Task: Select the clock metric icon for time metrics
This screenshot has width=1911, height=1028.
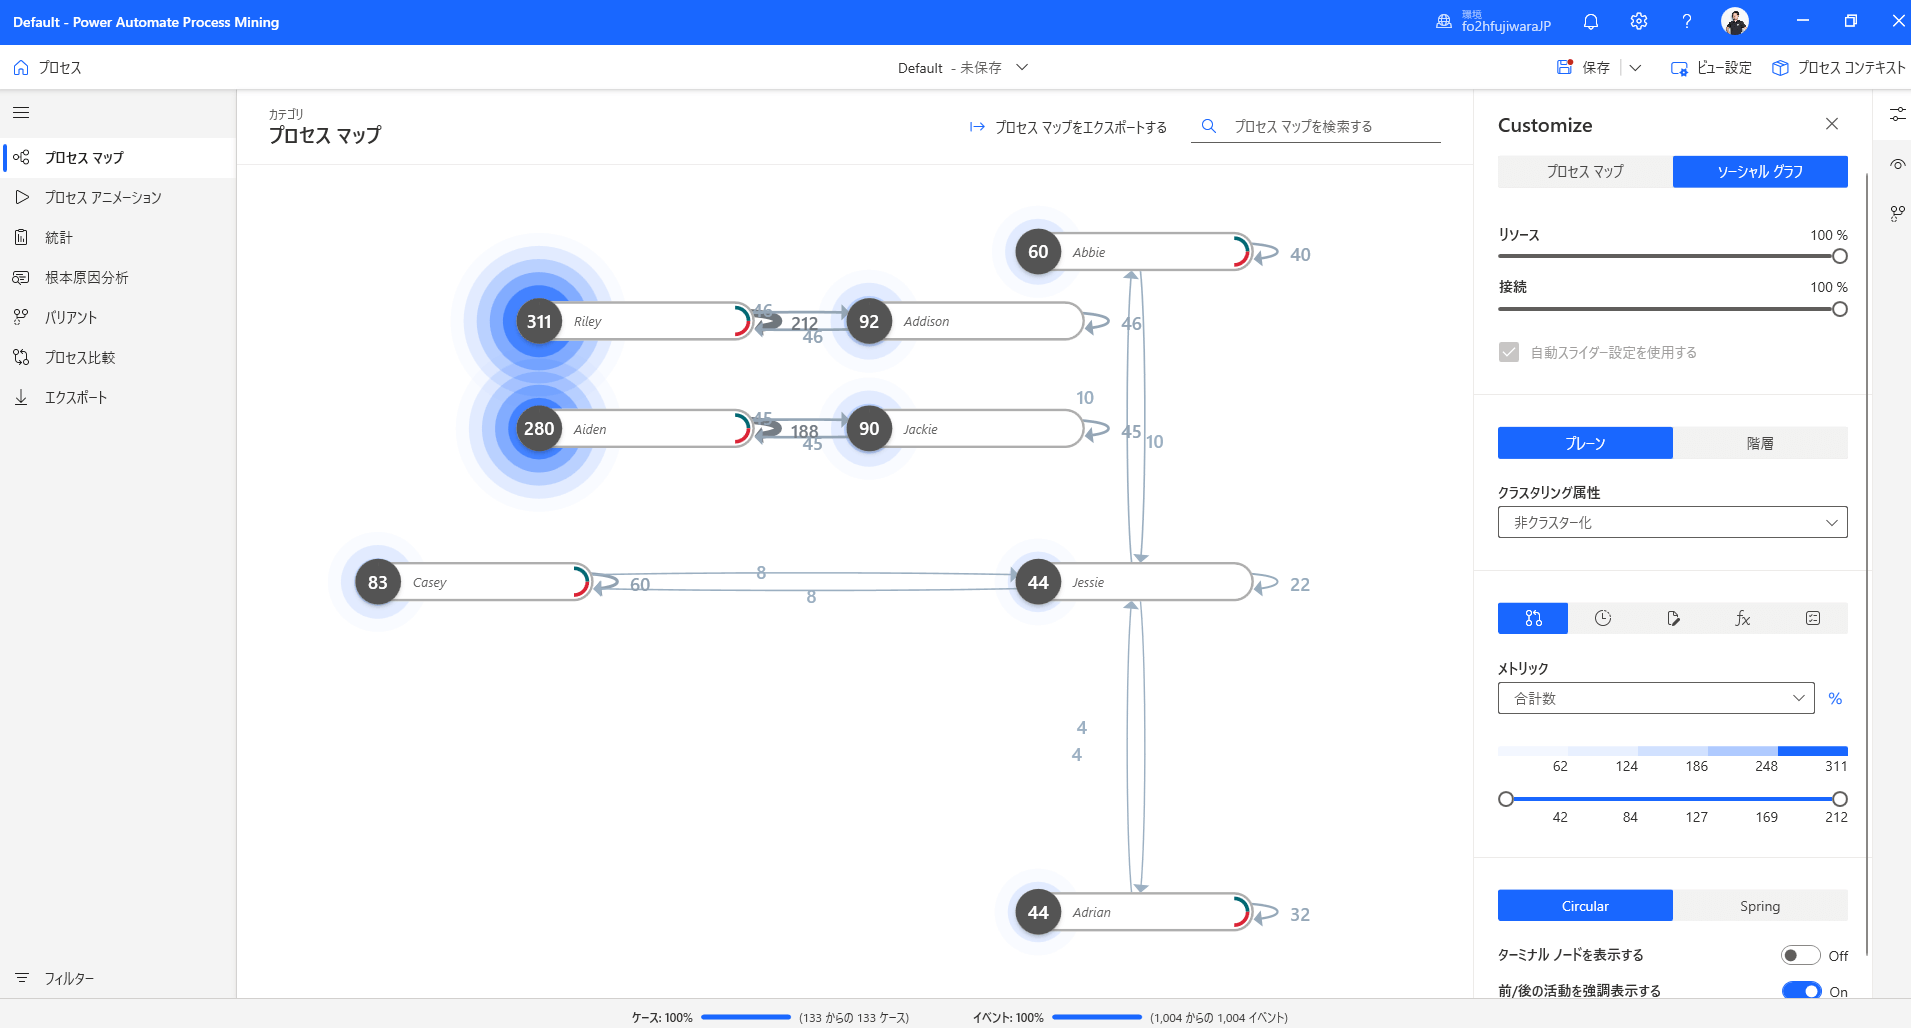Action: tap(1603, 618)
